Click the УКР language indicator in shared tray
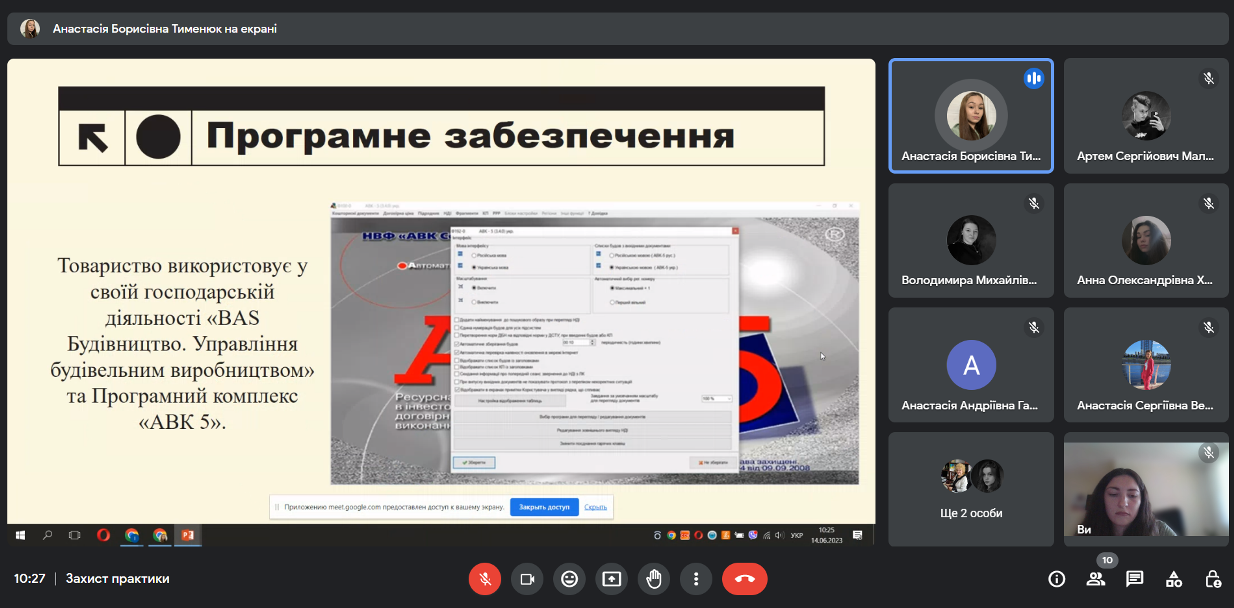The width and height of the screenshot is (1234, 608). (x=797, y=536)
